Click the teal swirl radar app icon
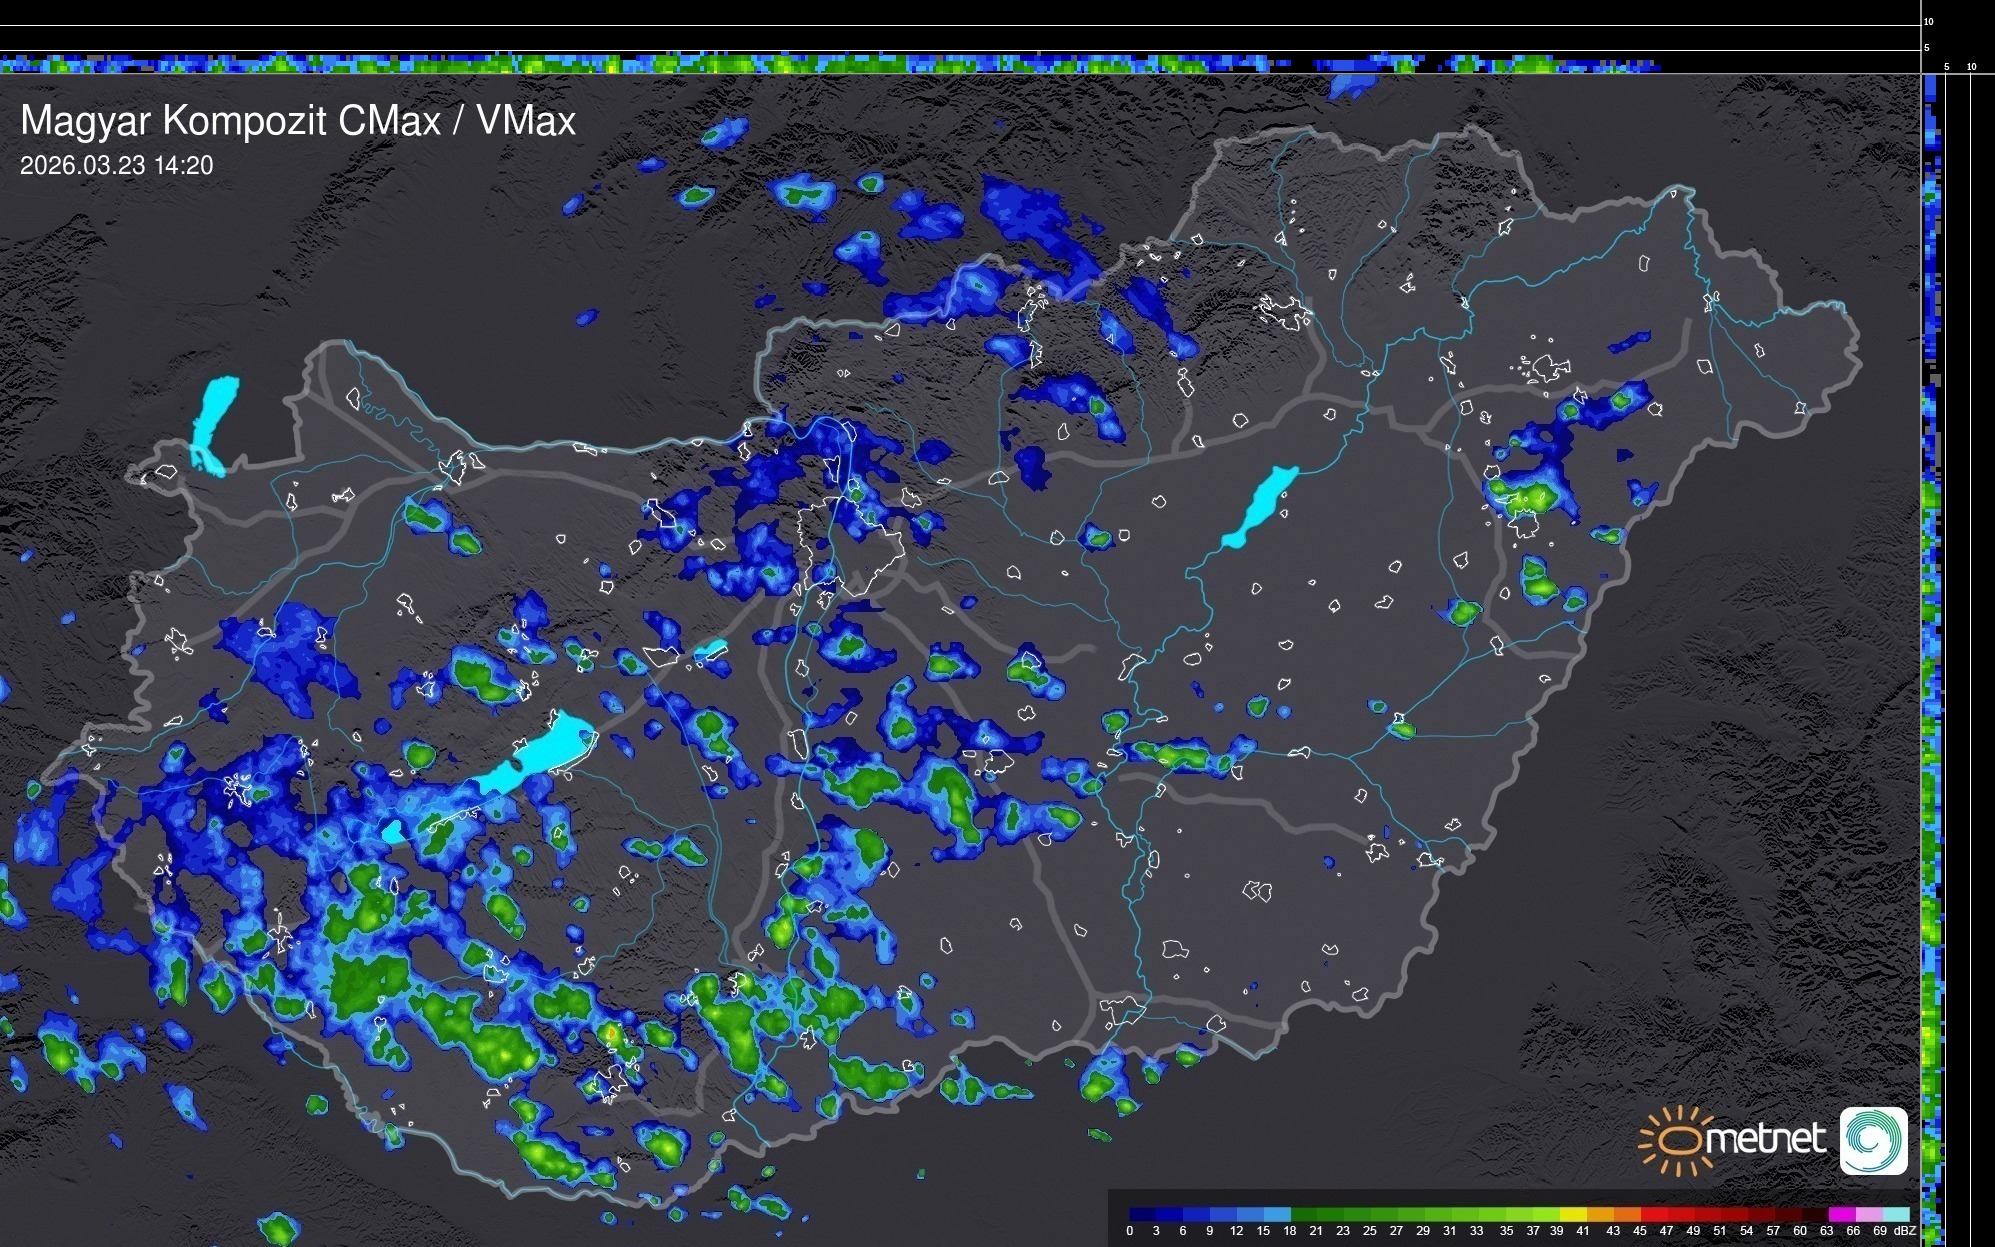 click(x=1873, y=1140)
